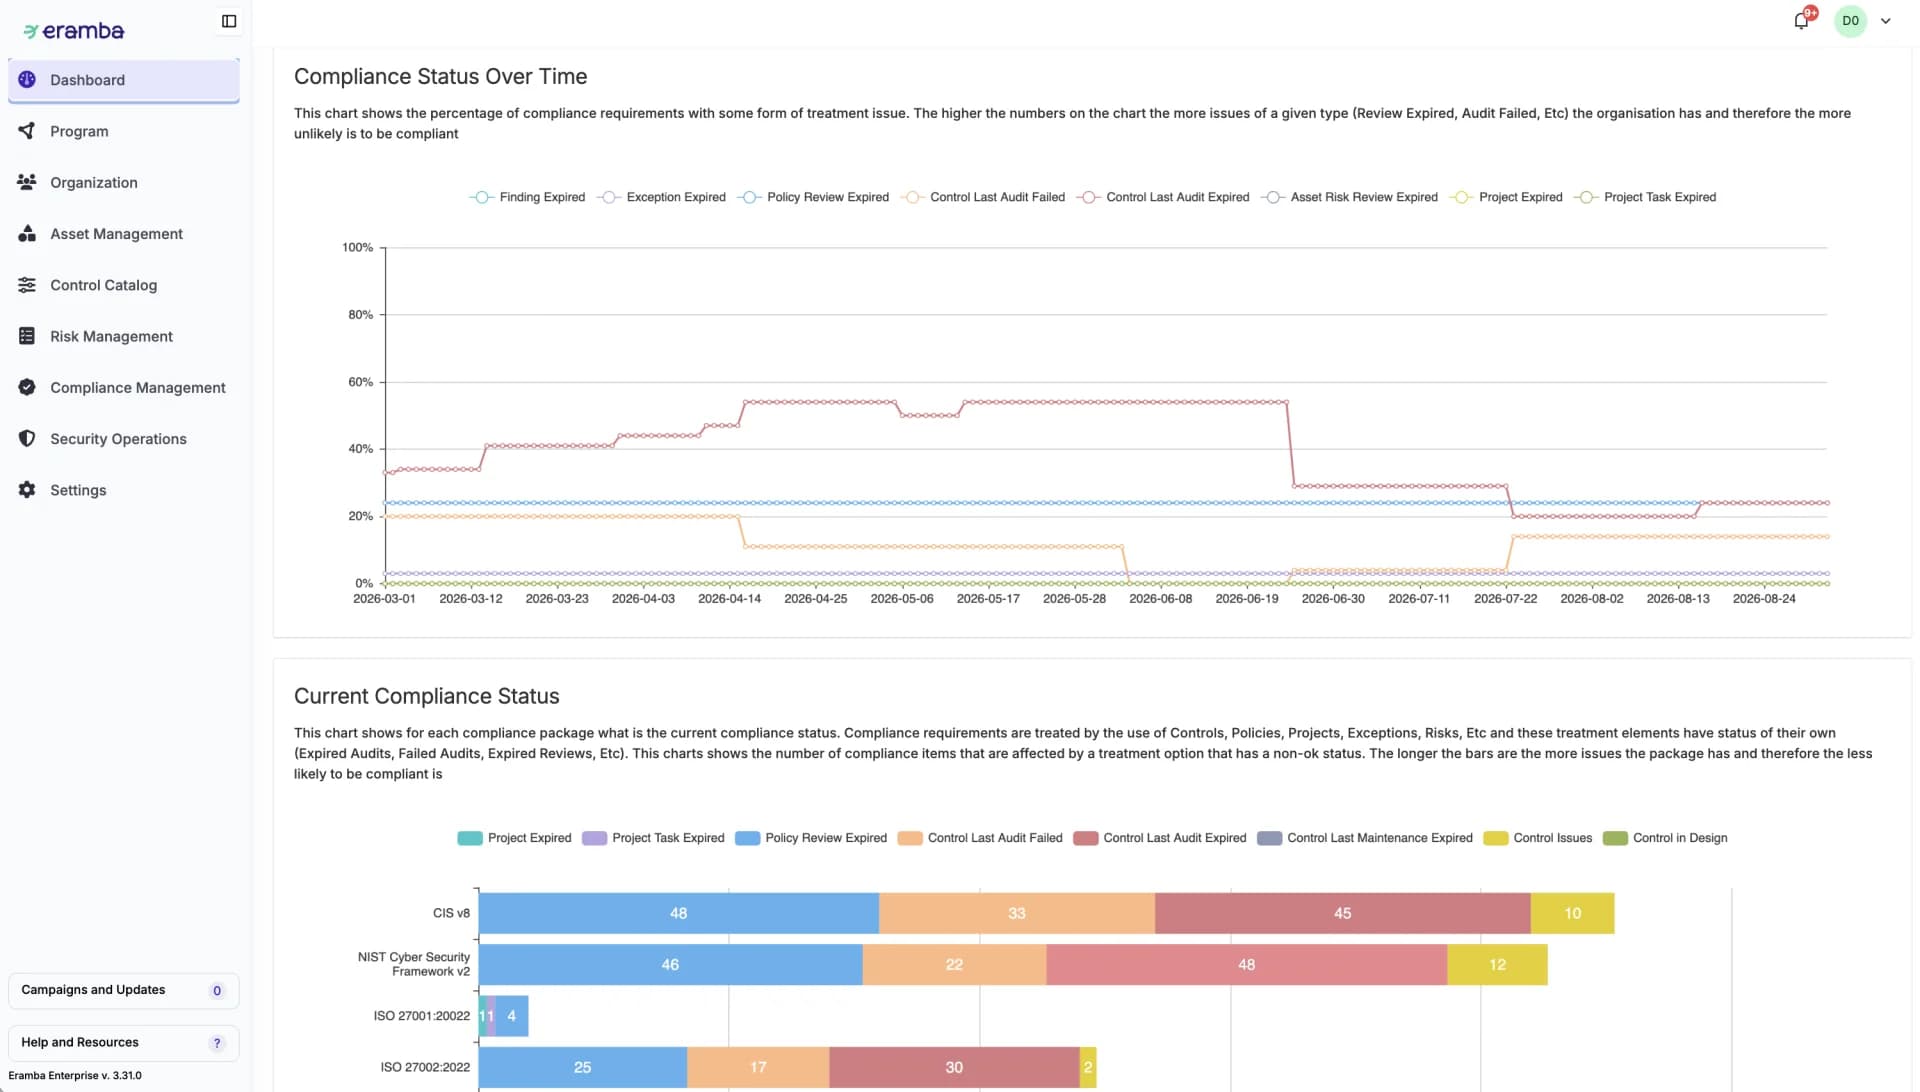1920x1092 pixels.
Task: Click ISO 27002:2022 bar segment 30
Action: click(954, 1068)
